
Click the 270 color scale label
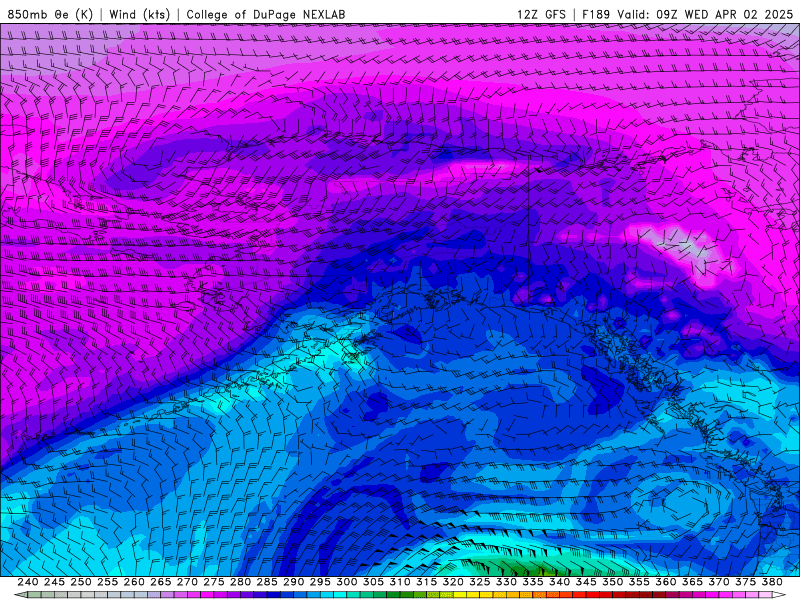tap(187, 582)
